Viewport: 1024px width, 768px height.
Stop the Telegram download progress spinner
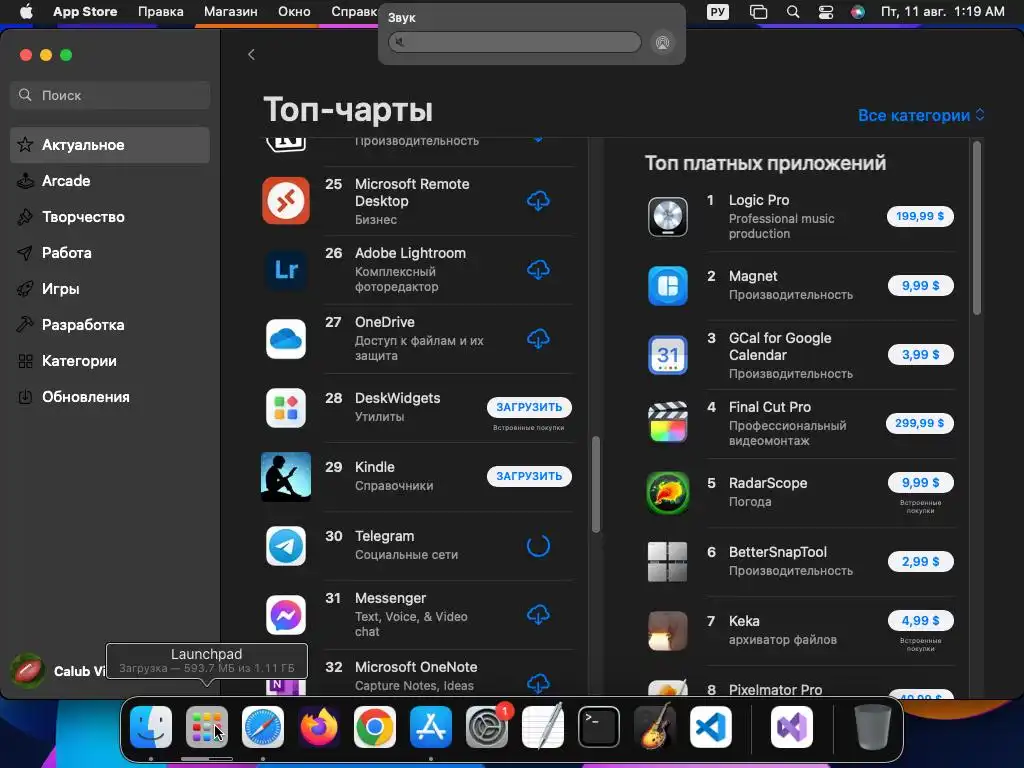pos(538,545)
